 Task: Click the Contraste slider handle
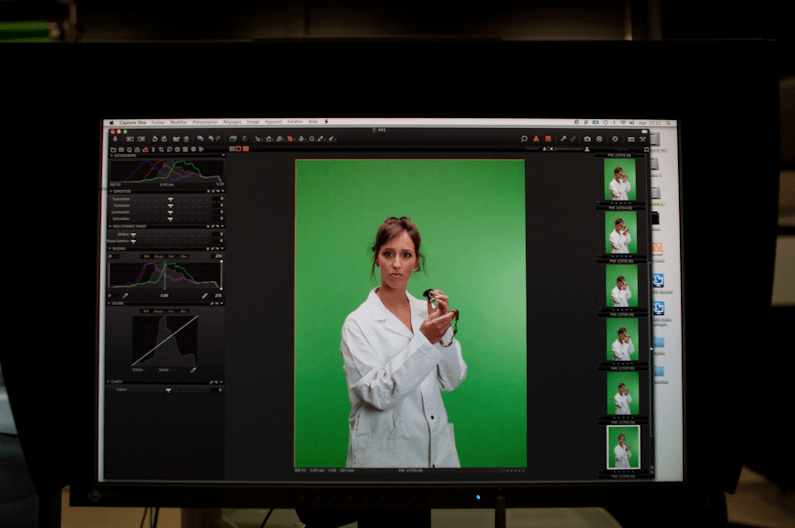[170, 206]
